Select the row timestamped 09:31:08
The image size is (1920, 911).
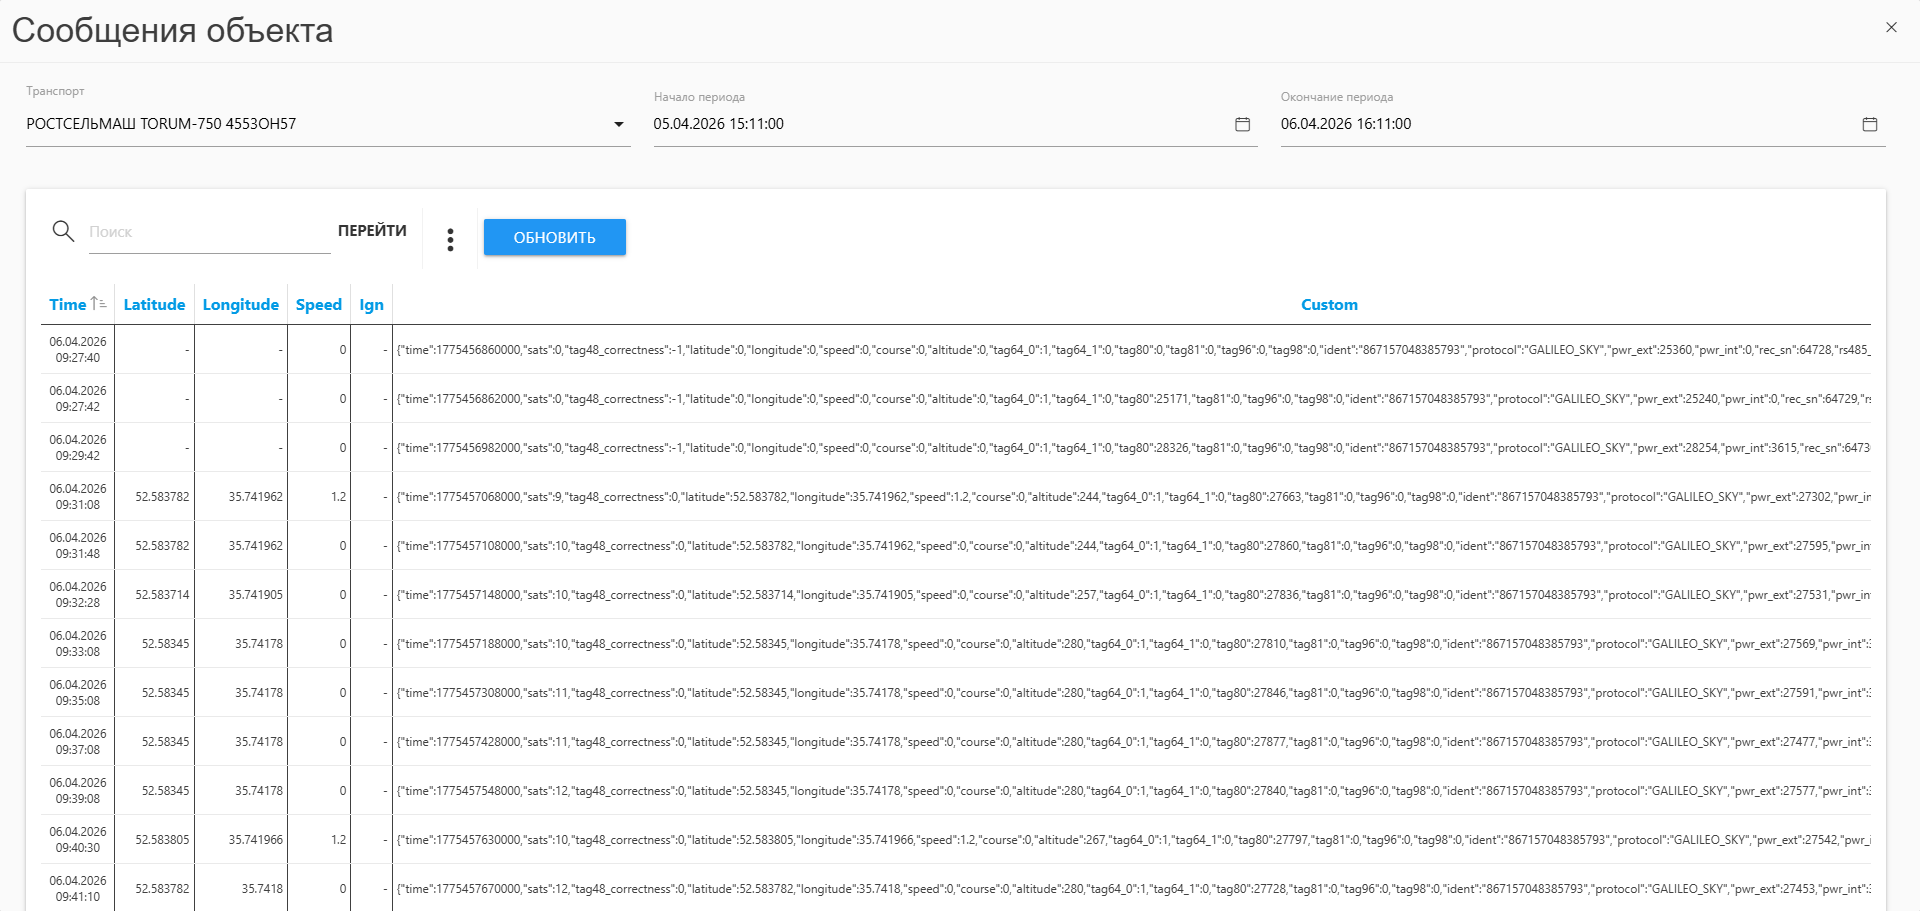pos(78,497)
